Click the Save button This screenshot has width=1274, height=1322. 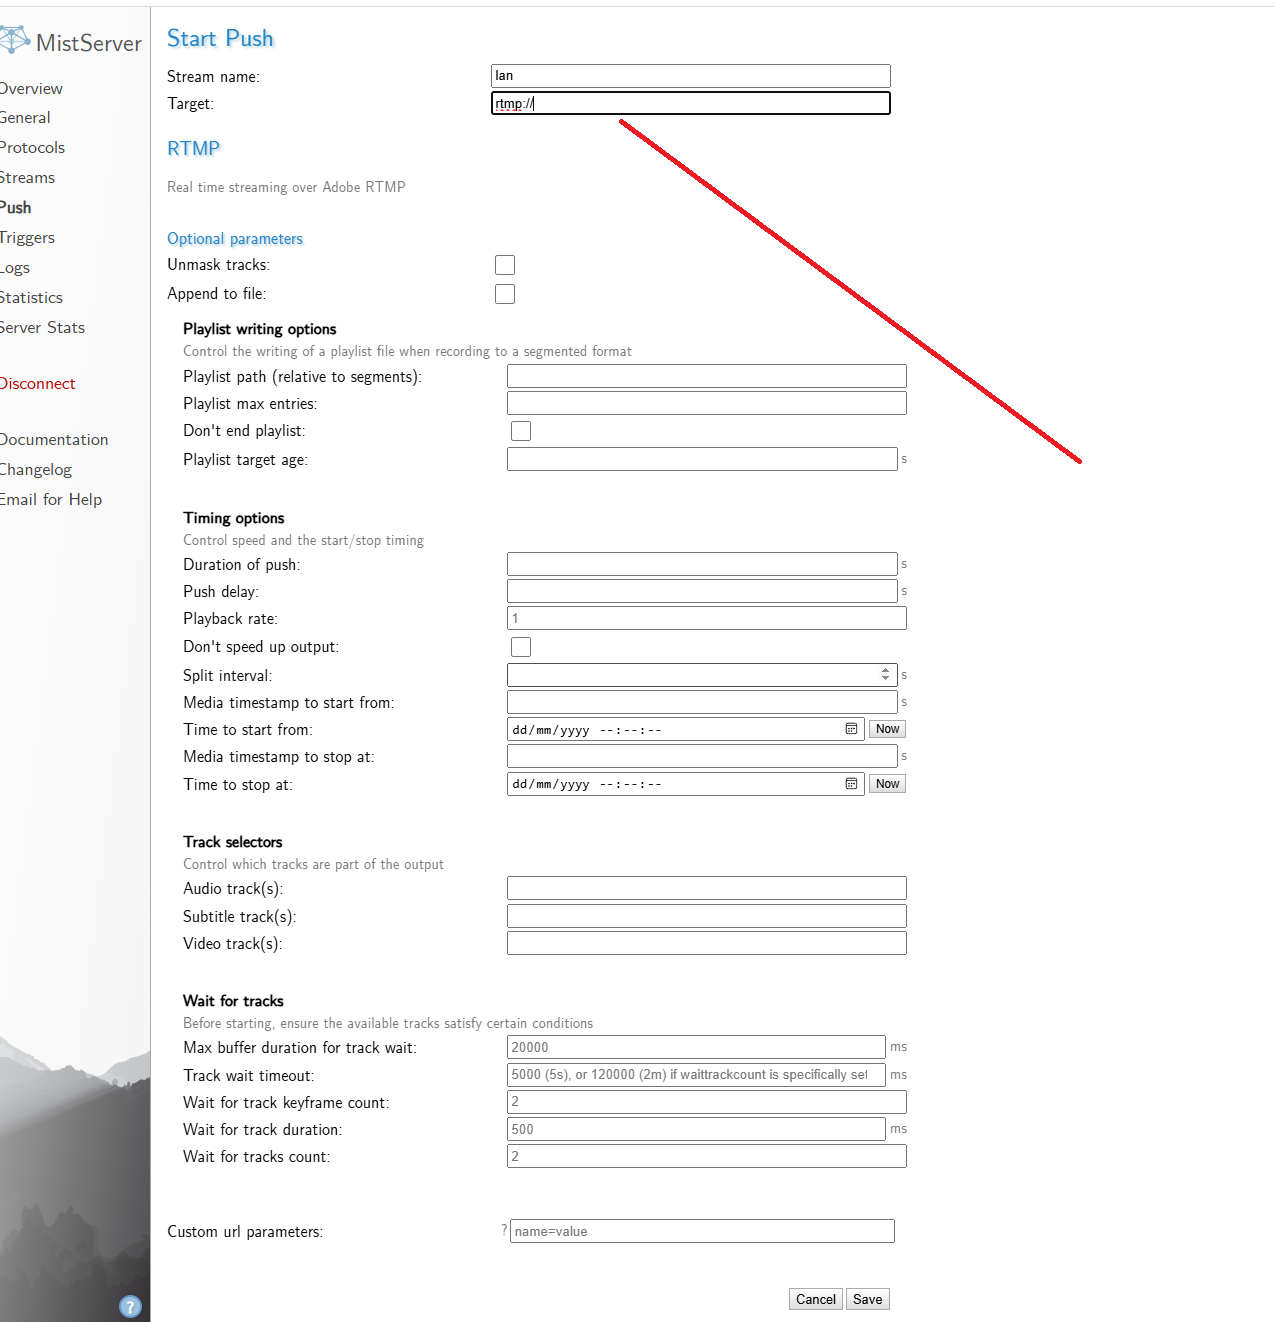(868, 1299)
